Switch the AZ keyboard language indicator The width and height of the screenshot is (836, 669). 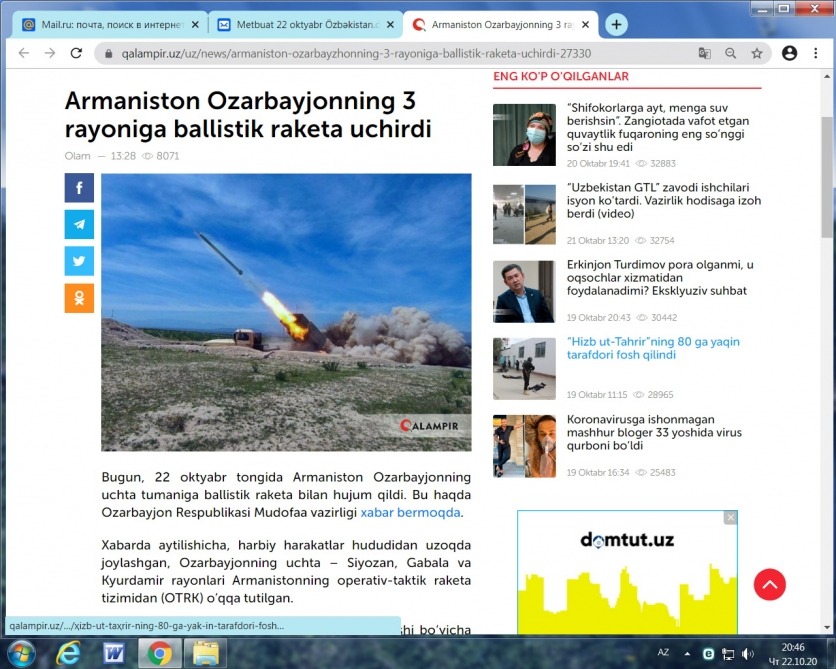(663, 652)
